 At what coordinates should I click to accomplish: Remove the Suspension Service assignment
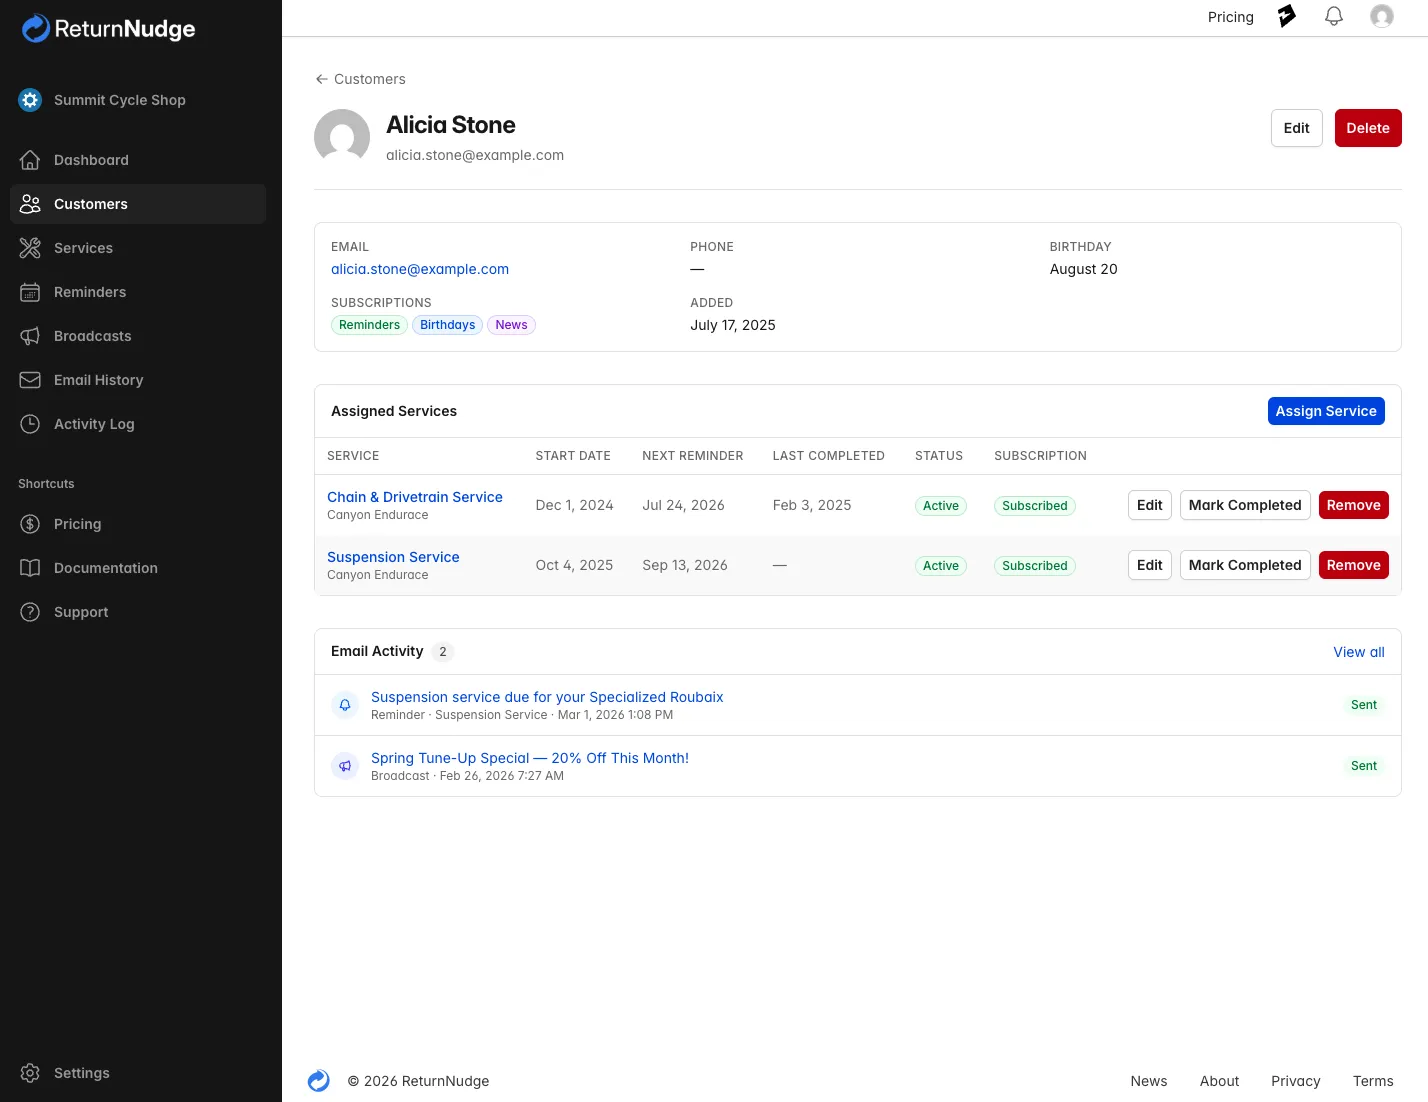(1353, 565)
